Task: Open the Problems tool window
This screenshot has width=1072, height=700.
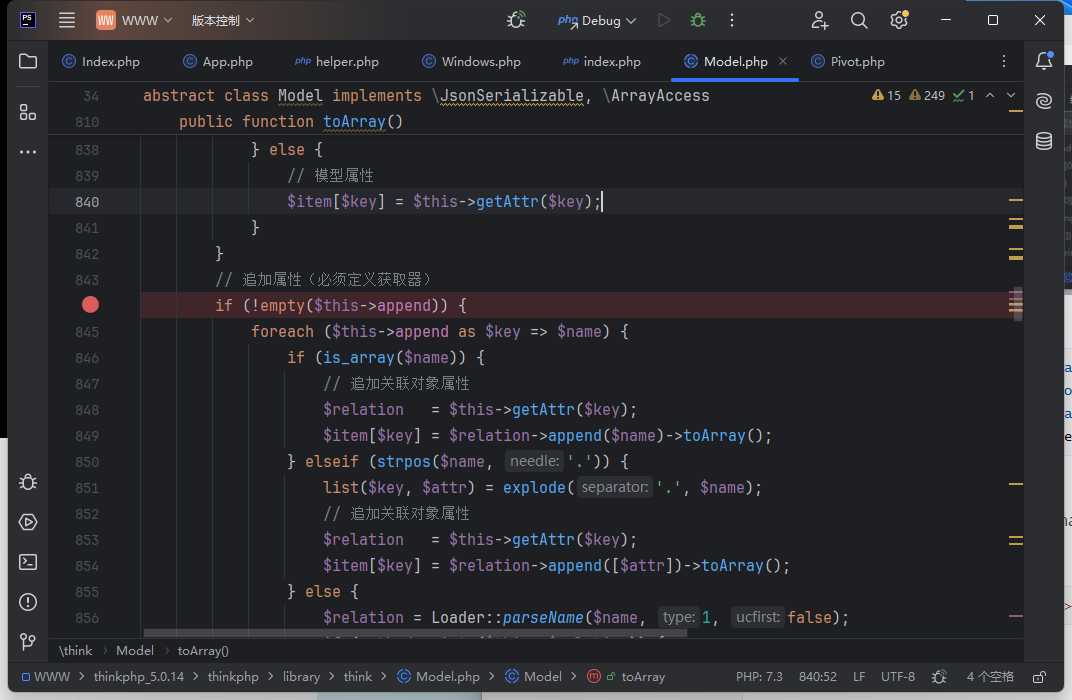Action: tap(28, 602)
